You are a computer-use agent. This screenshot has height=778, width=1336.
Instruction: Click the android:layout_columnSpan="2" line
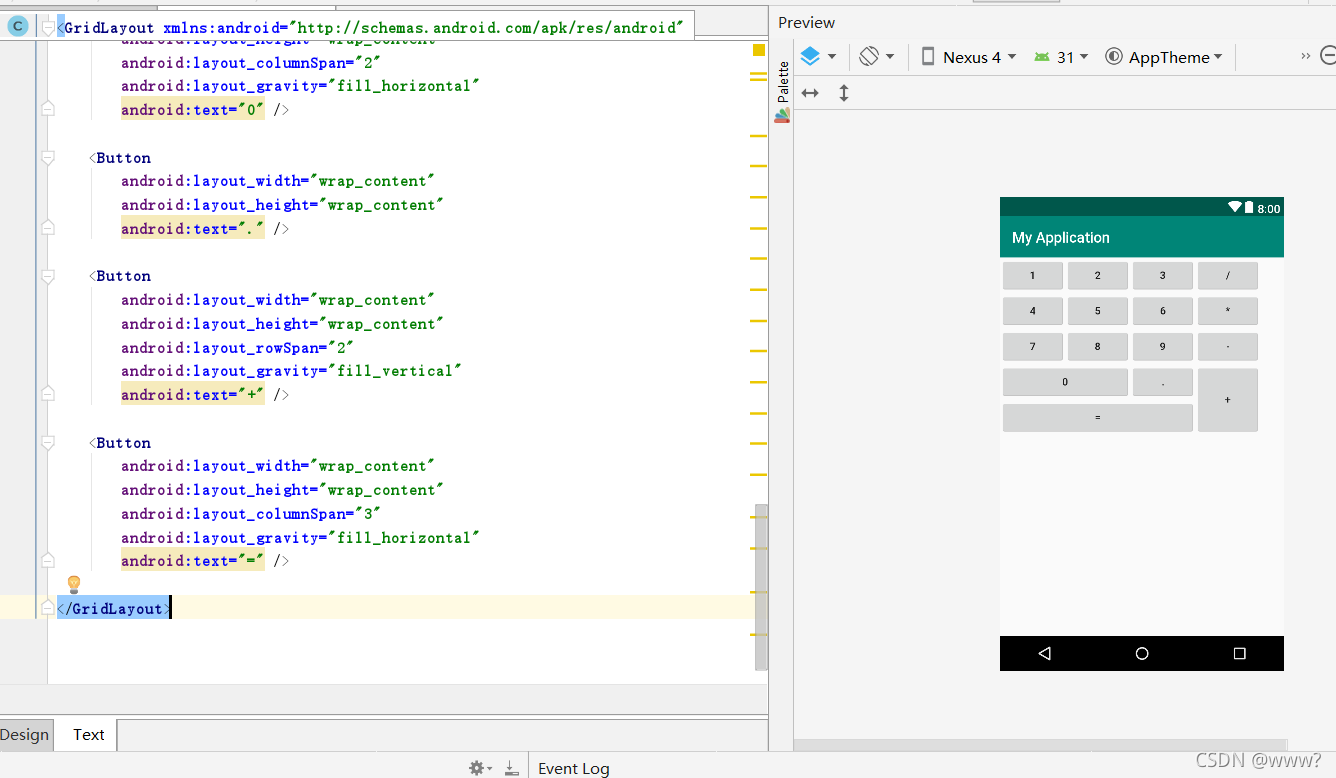click(251, 62)
